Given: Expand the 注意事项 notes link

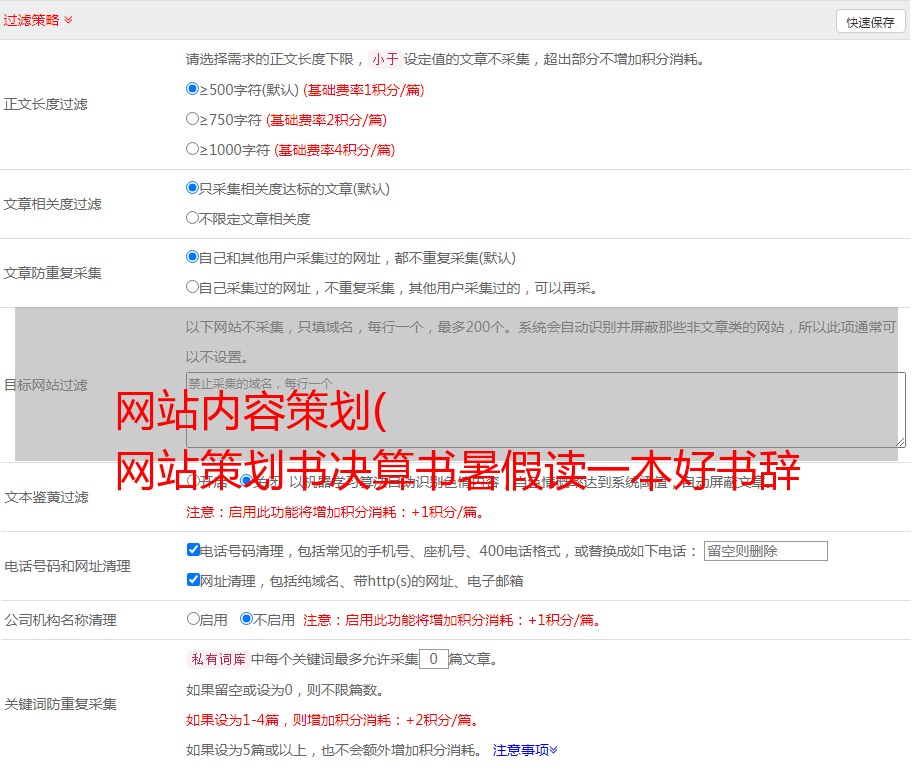Looking at the screenshot, I should click(525, 750).
